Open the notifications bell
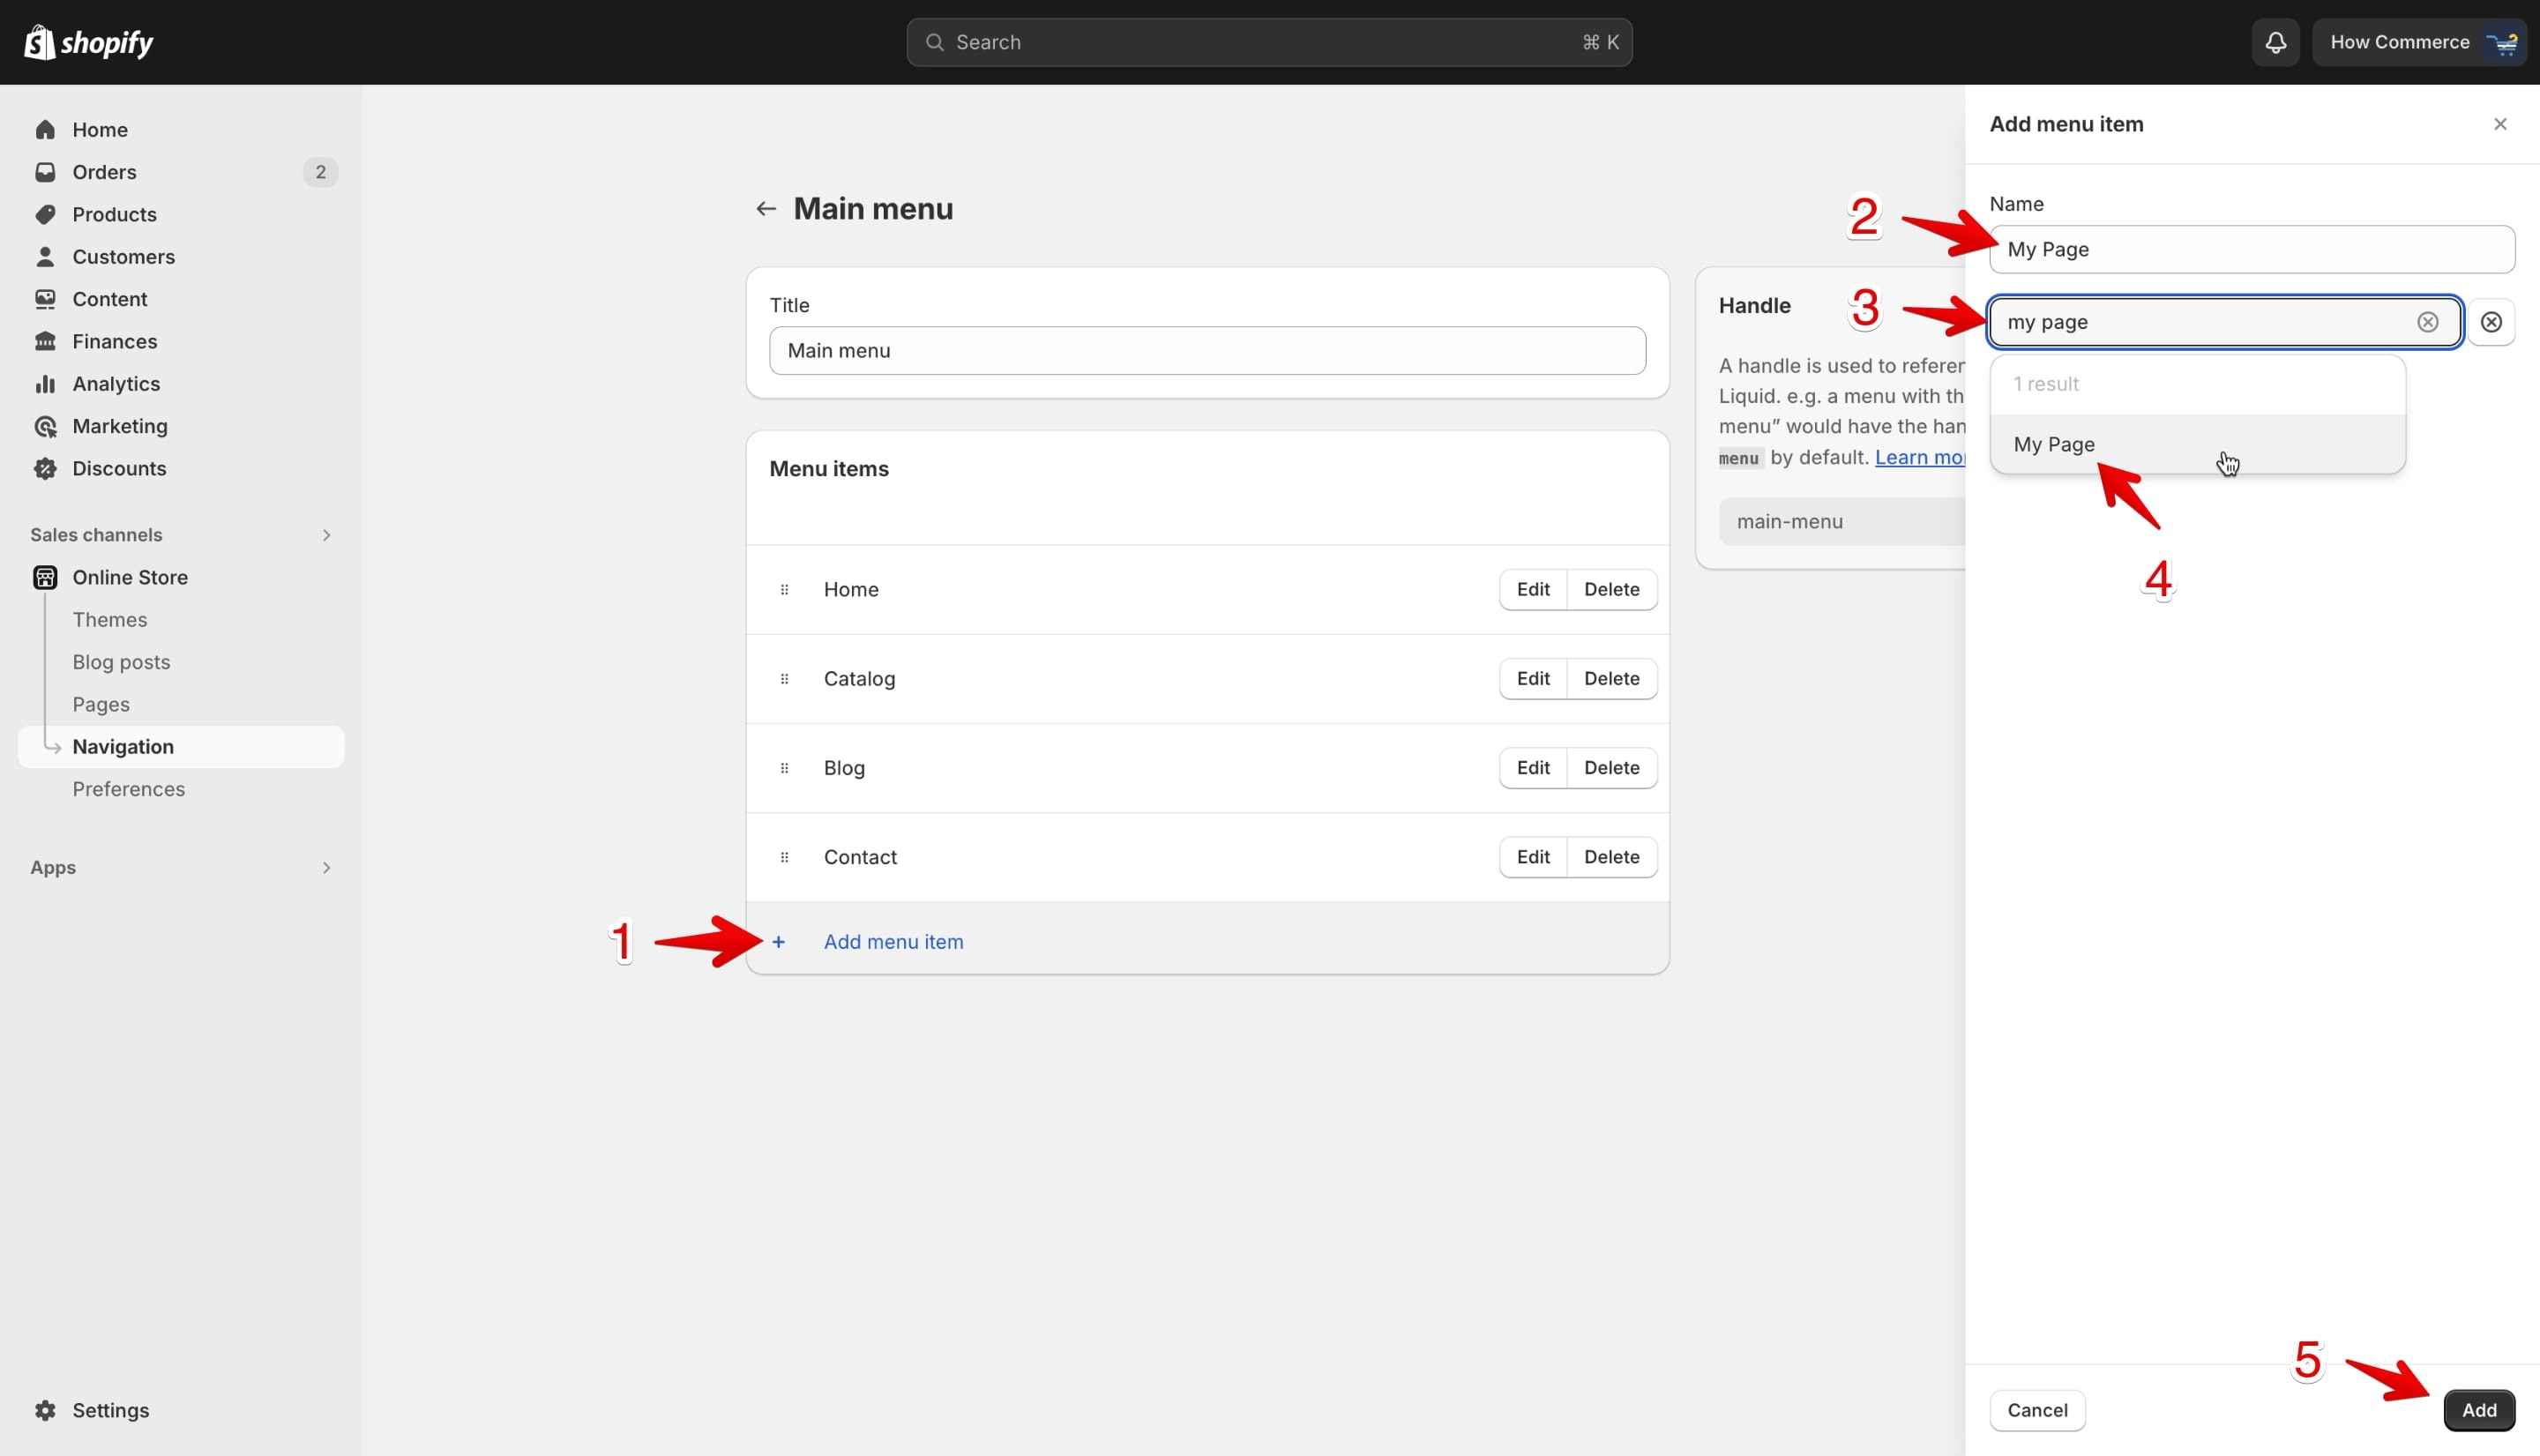Screen dimensions: 2540x1456 (x=2275, y=42)
